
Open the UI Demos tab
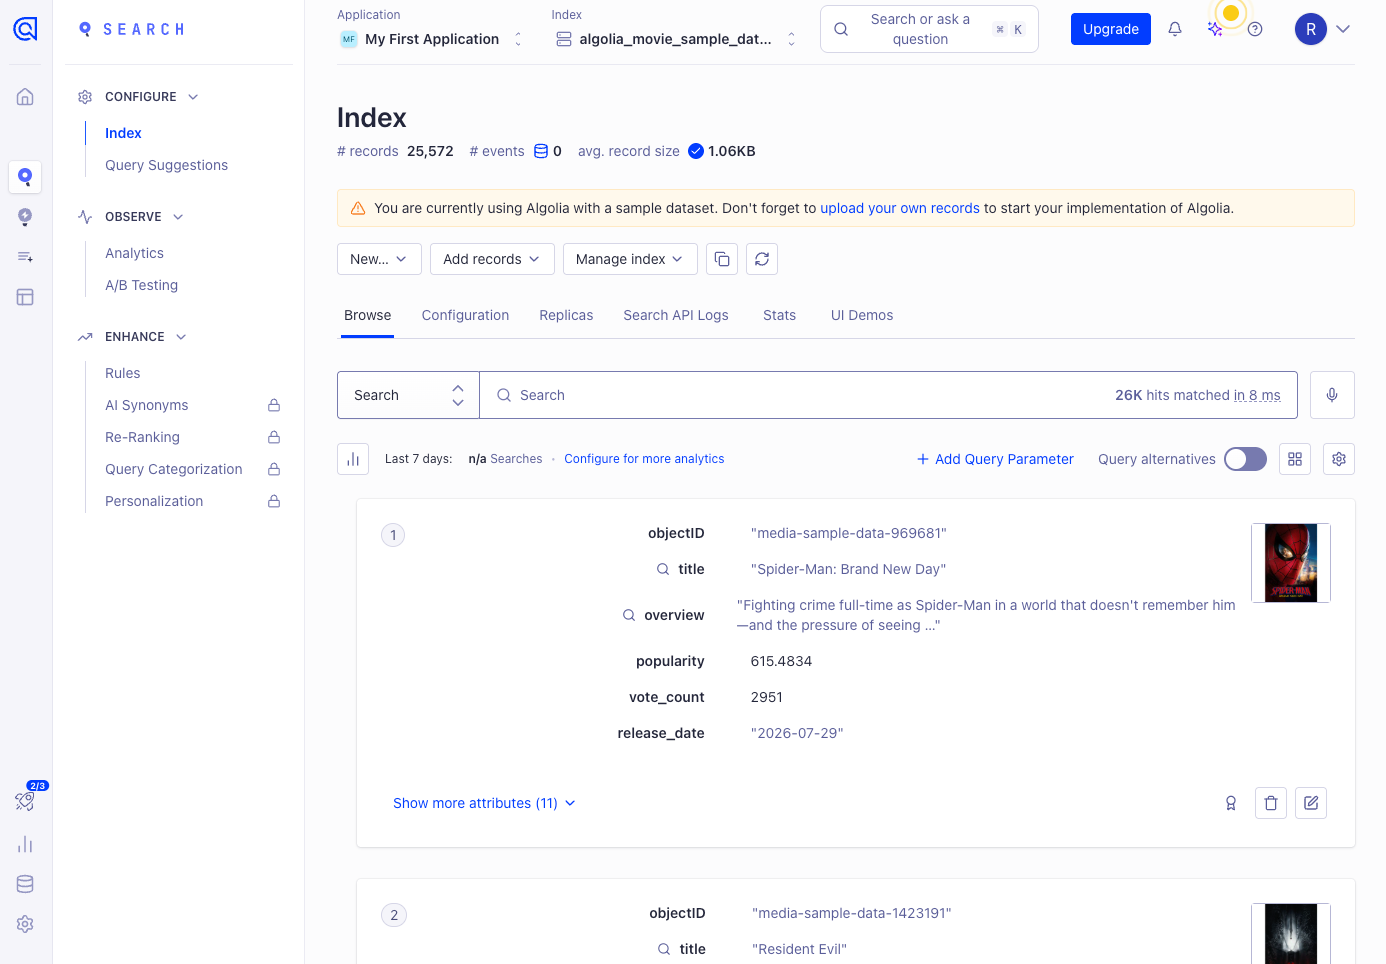click(862, 315)
